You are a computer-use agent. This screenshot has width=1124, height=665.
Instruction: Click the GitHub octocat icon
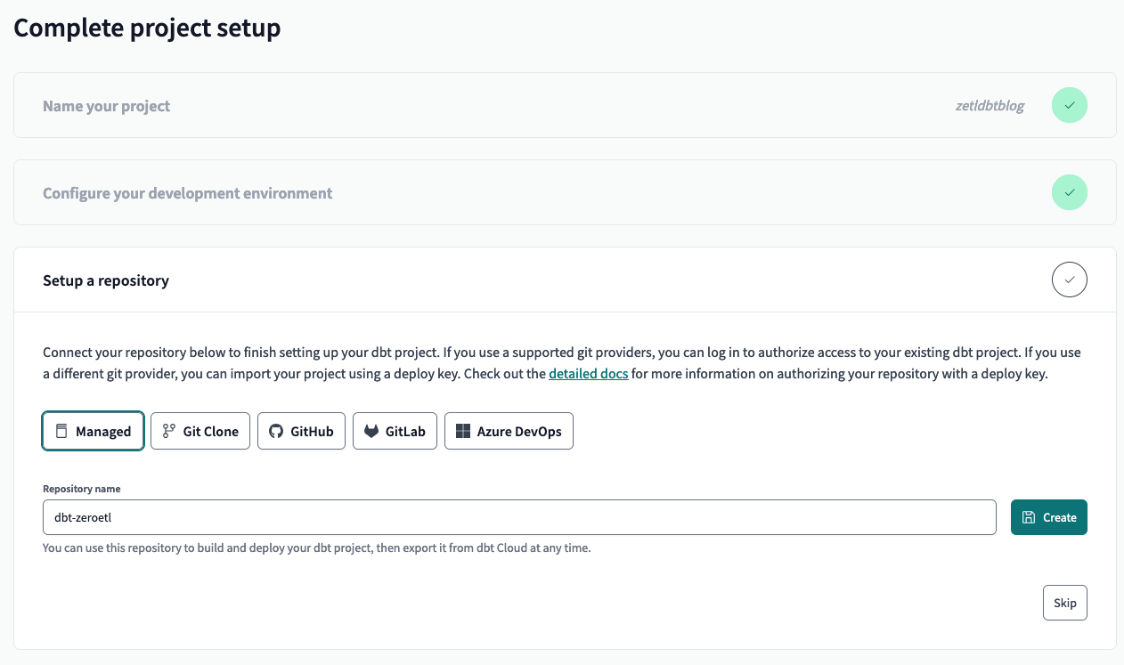276,431
